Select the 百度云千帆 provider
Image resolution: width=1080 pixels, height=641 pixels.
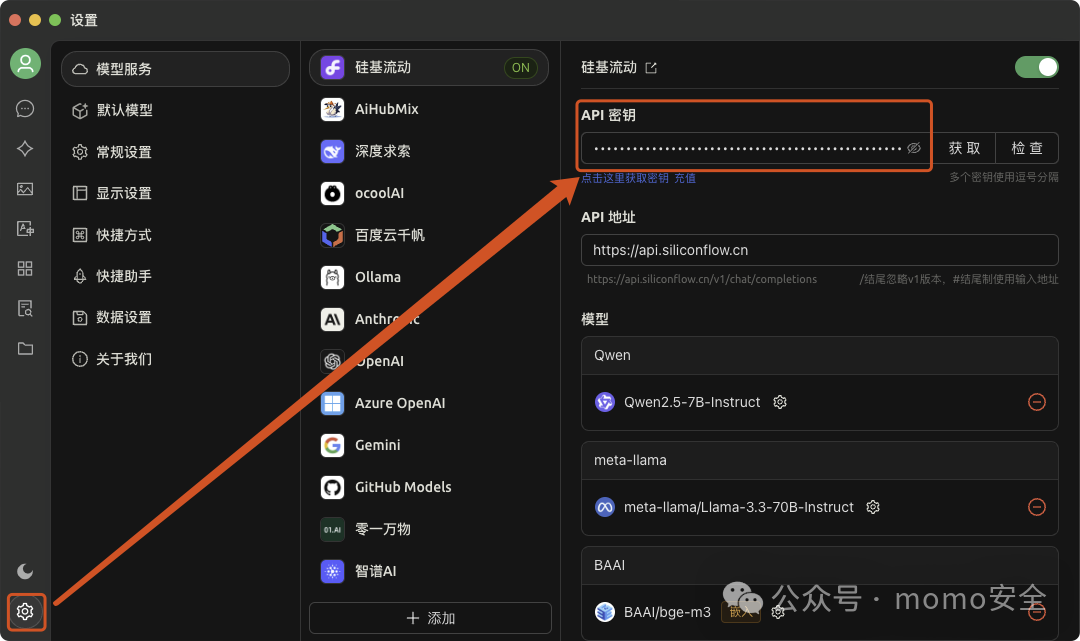click(428, 235)
